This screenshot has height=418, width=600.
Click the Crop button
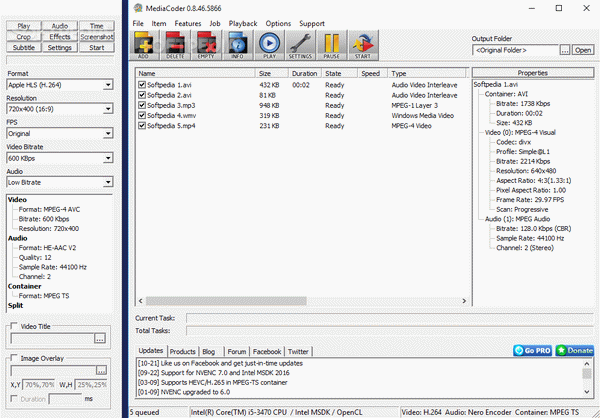click(x=24, y=37)
